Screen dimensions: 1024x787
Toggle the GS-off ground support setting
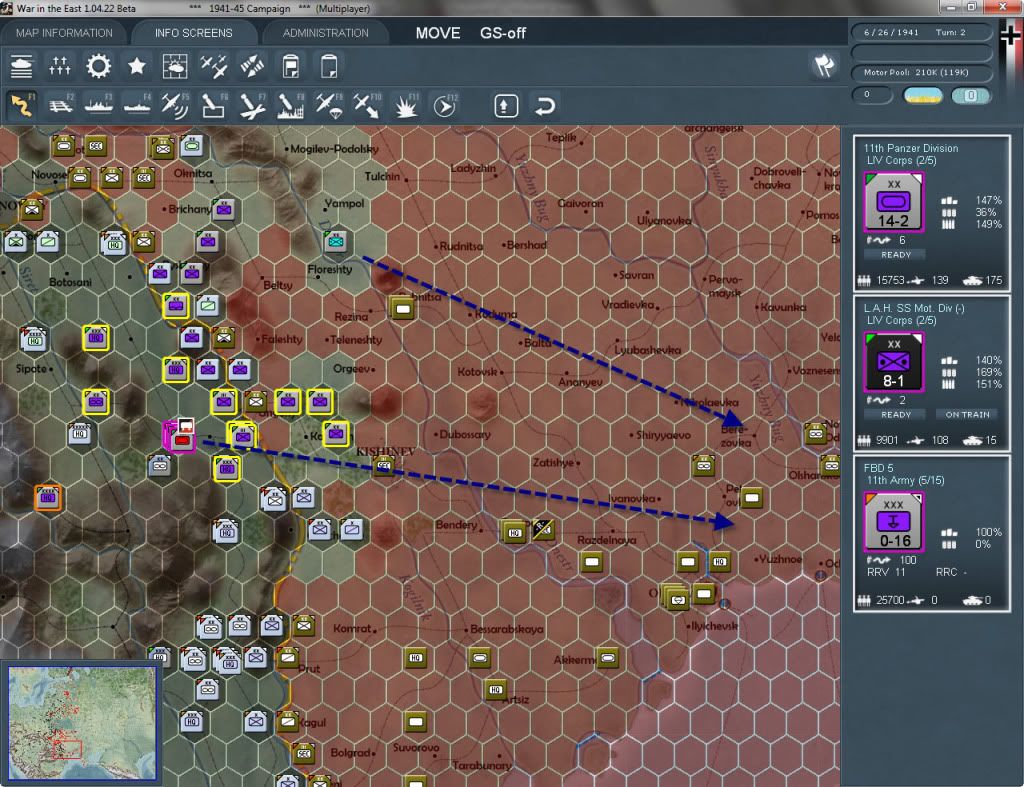503,33
